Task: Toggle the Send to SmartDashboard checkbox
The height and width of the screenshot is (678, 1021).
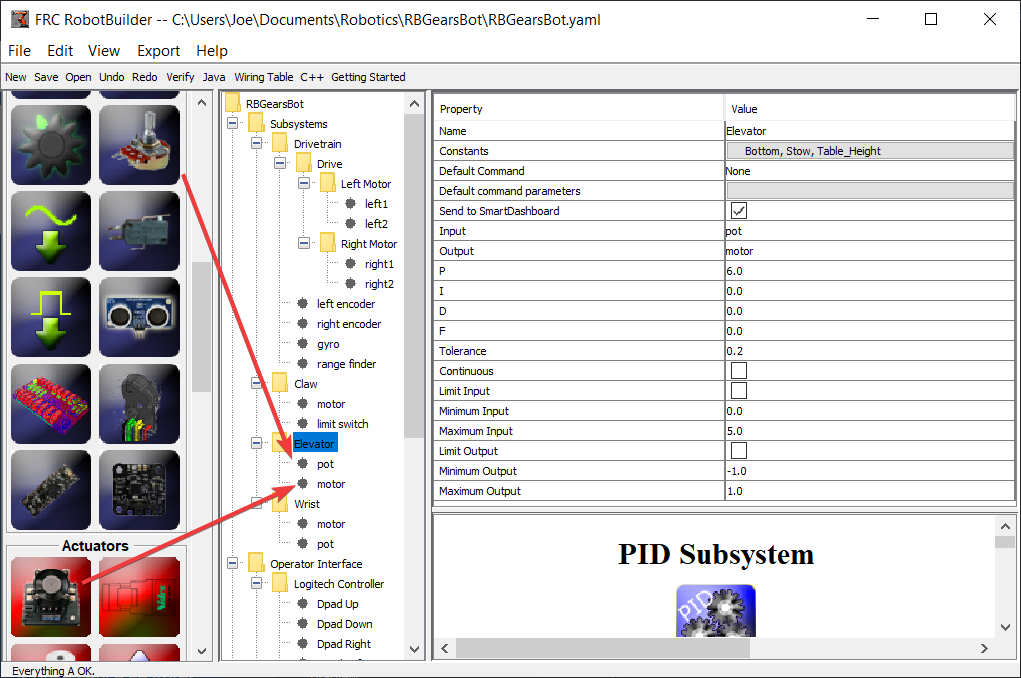Action: pyautogui.click(x=737, y=211)
